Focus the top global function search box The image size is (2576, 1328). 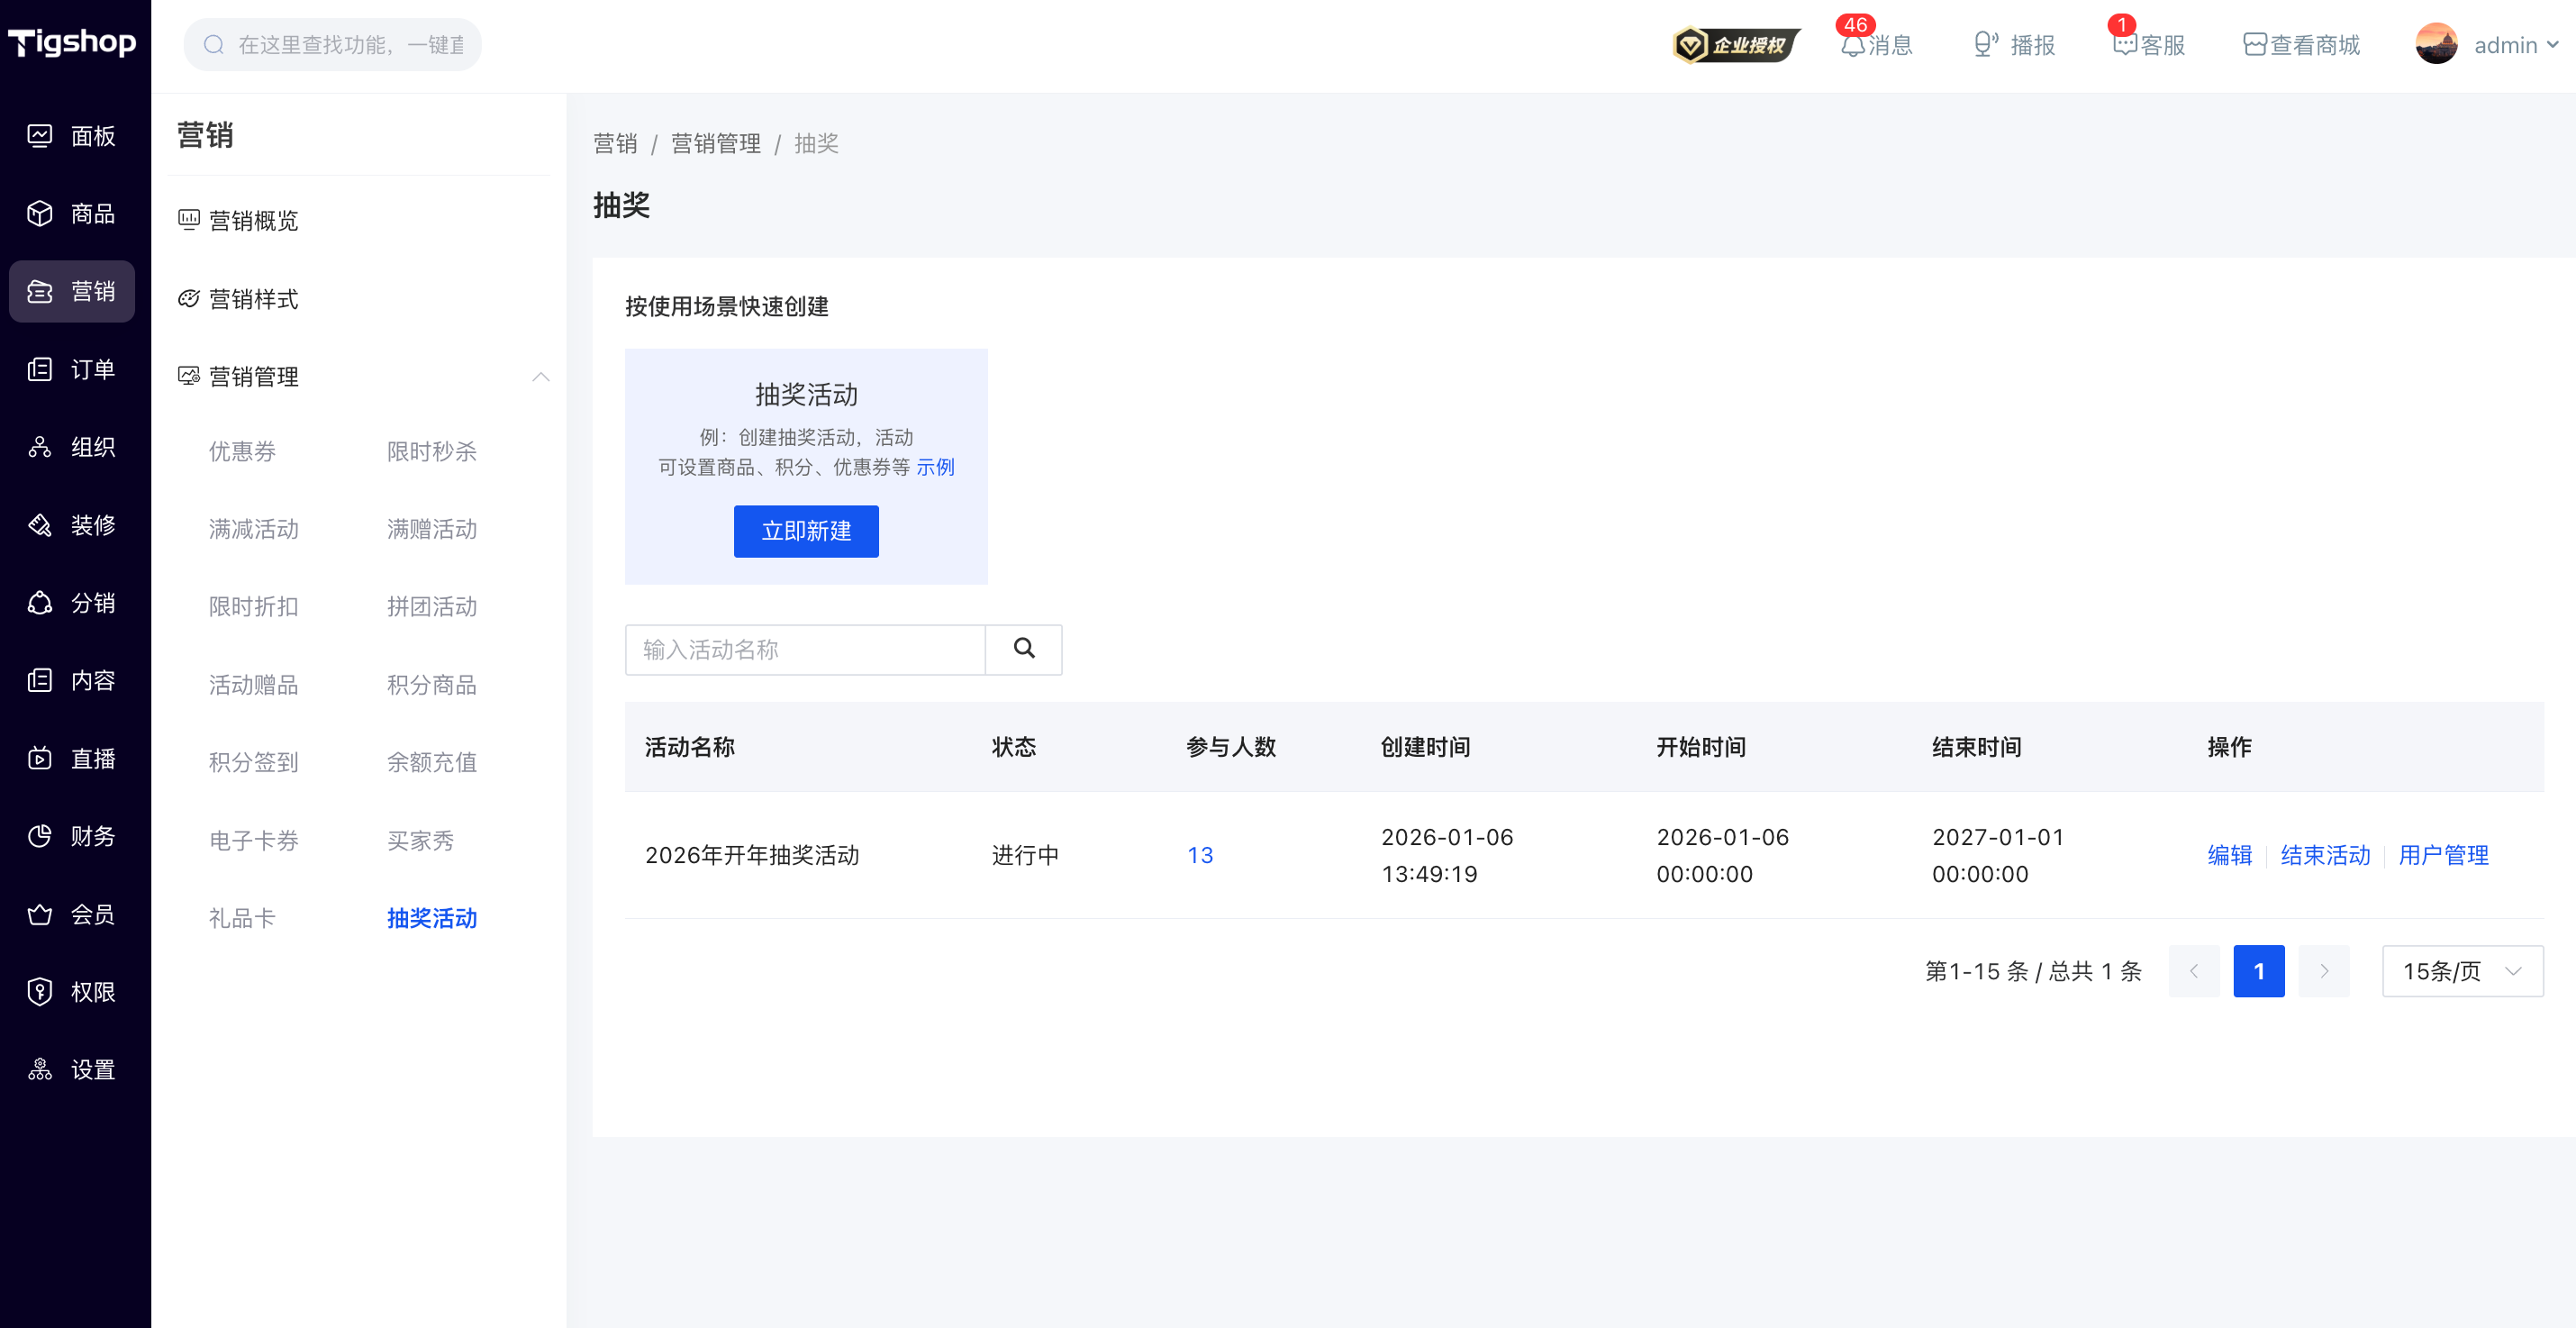point(333,45)
